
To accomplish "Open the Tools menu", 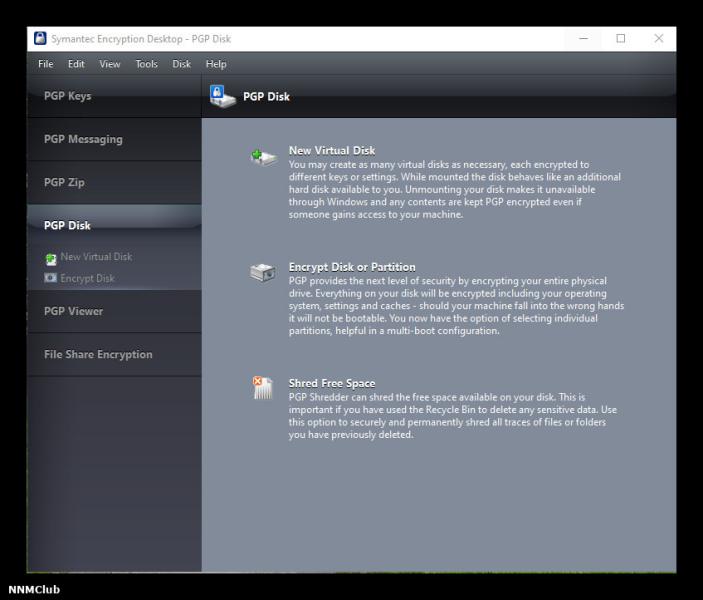I will tap(147, 64).
